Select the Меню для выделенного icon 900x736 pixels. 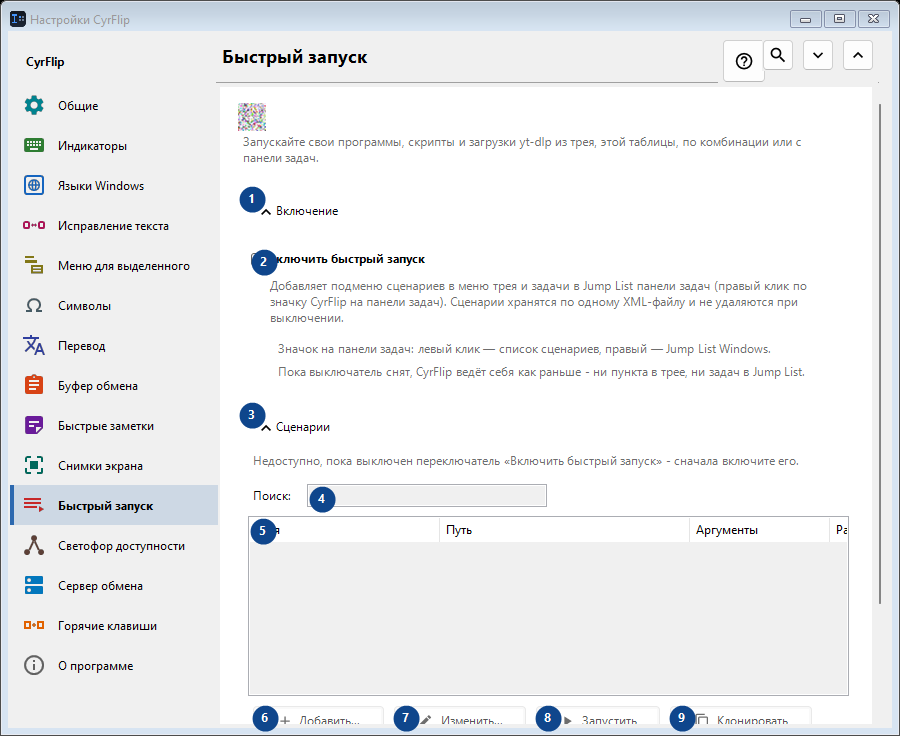[x=34, y=265]
